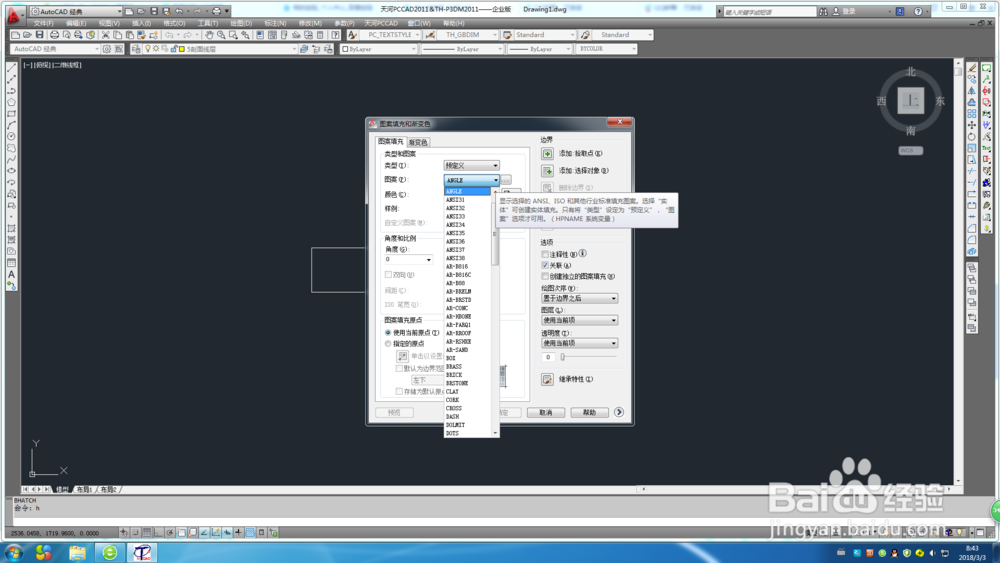Open the hatch Type dropdown
1000x563 pixels.
point(471,166)
